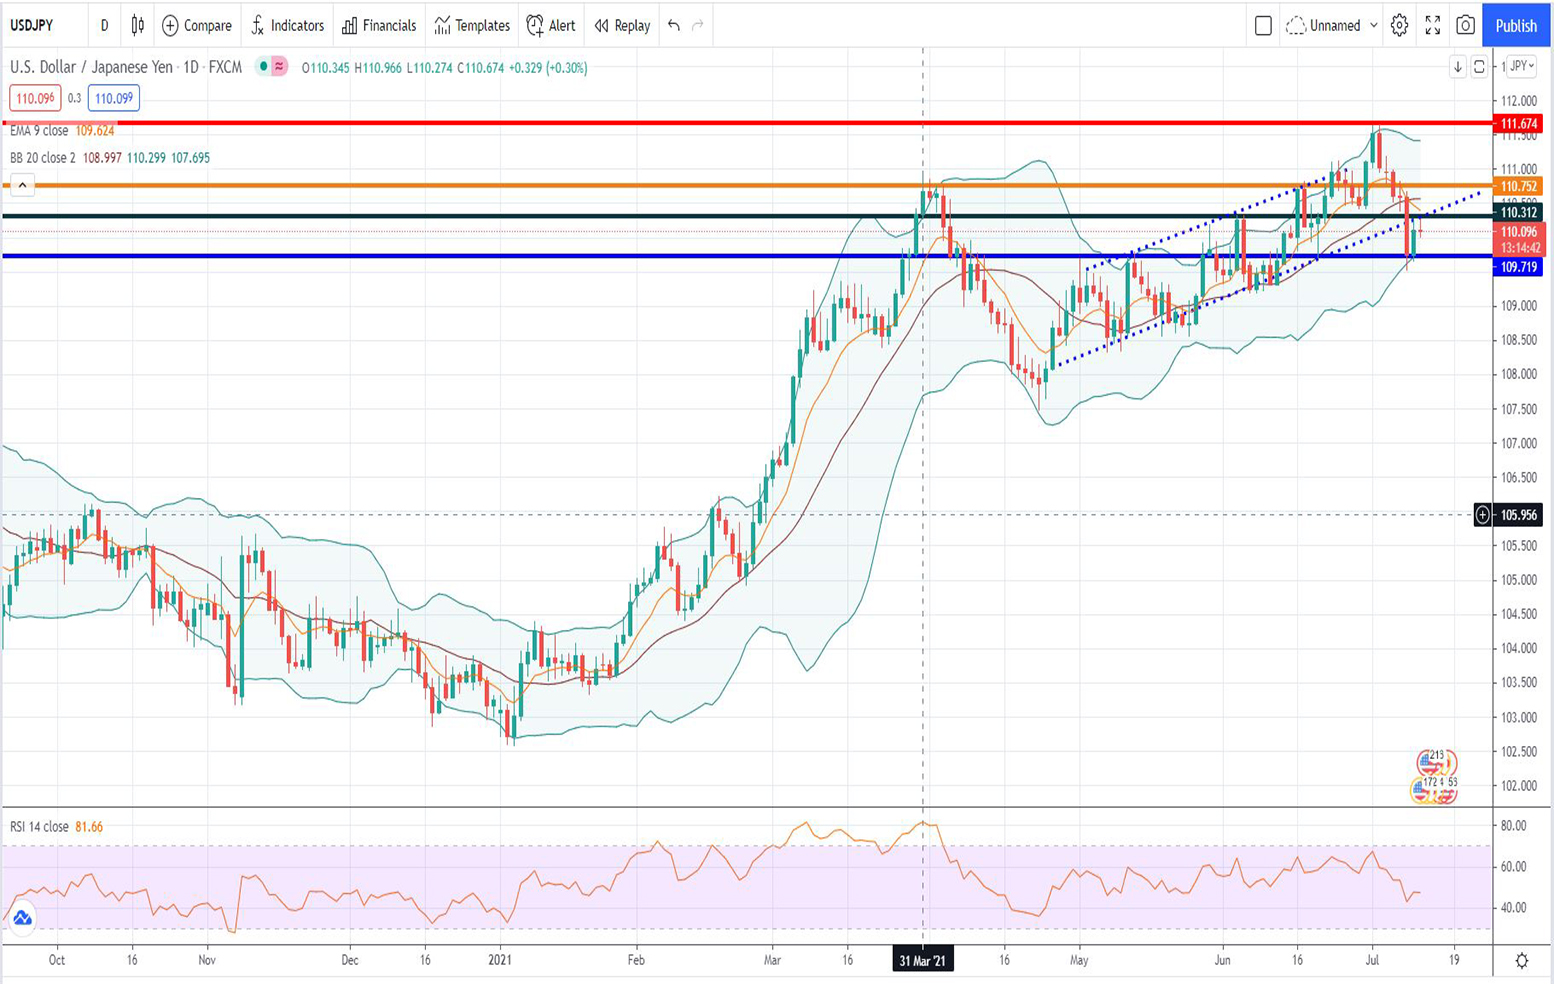Screen dimensions: 1554x984
Task: Click the Alert clock icon button
Action: [551, 26]
